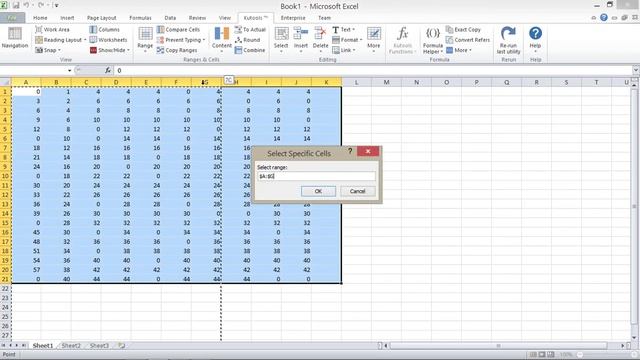Click the zoom slider in status bar
The height and width of the screenshot is (360, 640).
point(608,355)
